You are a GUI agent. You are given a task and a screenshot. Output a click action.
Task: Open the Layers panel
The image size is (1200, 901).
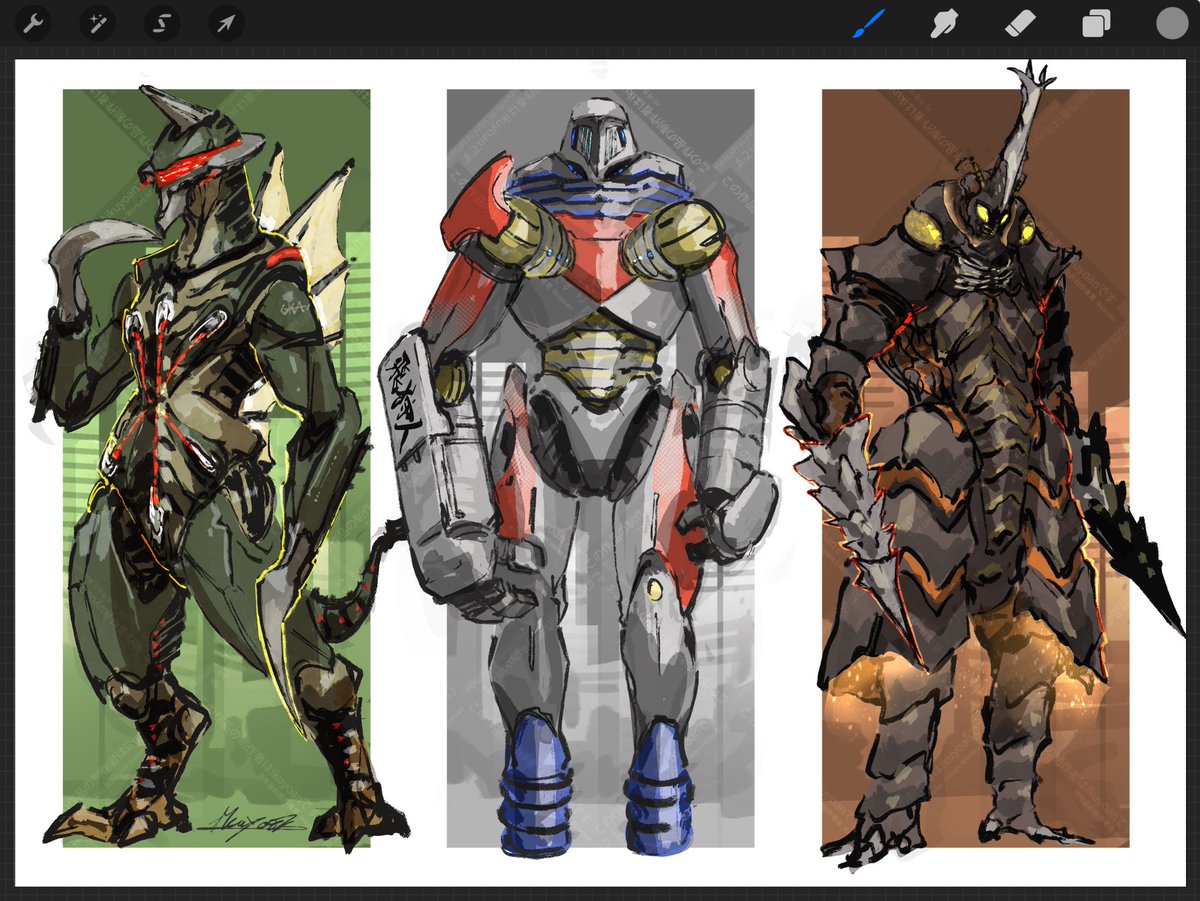[x=1096, y=23]
